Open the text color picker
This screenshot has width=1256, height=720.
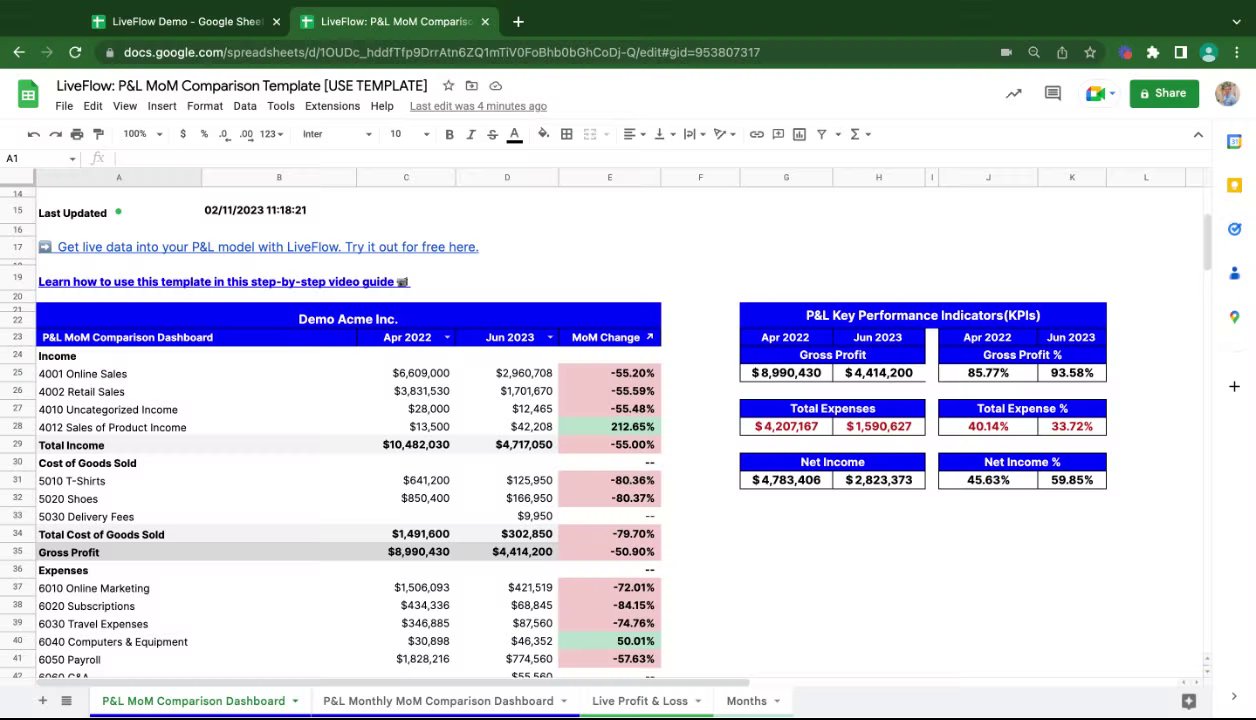514,134
